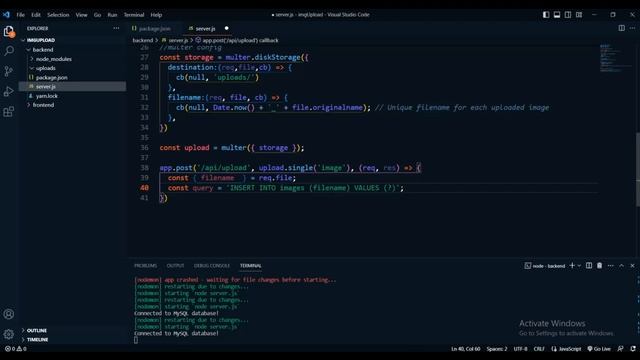Open the Manage gear icon
Viewport: 640px width, 360px height.
9,334
